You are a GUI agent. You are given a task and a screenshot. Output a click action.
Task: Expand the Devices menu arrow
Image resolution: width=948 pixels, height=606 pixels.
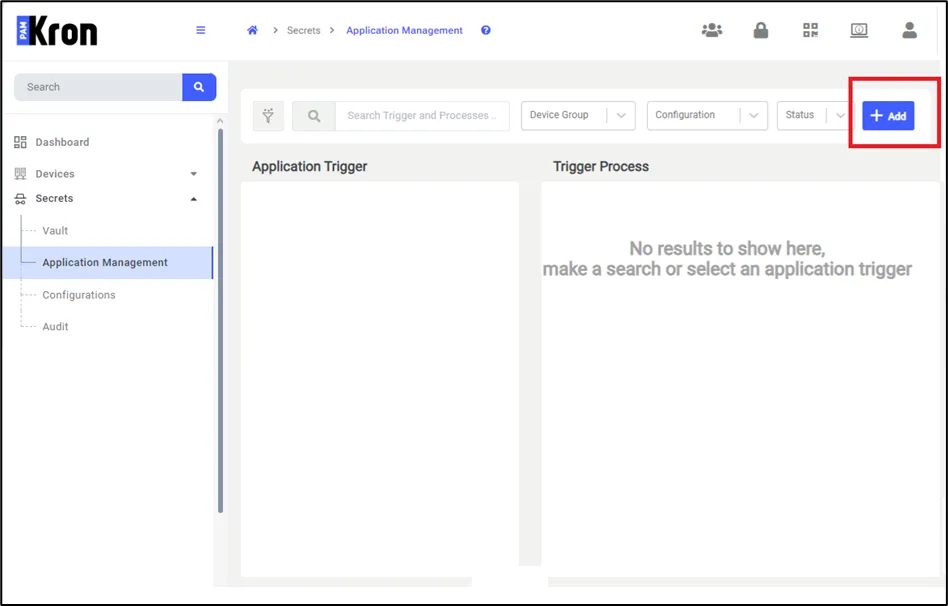[x=193, y=174]
